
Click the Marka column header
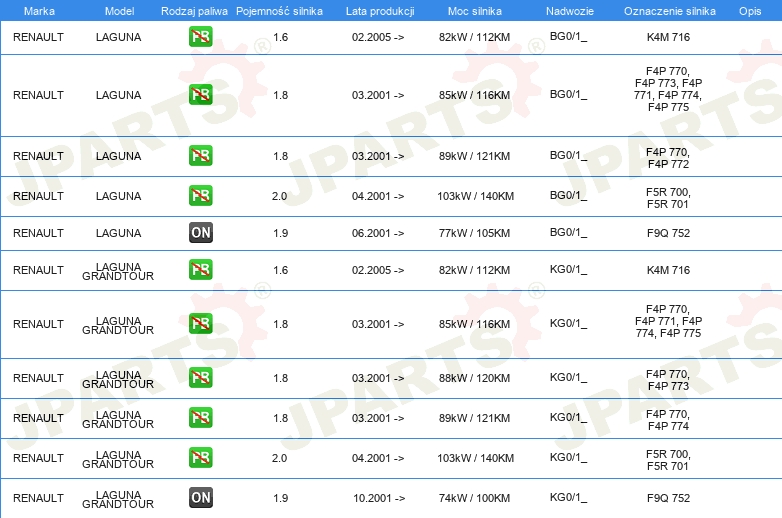click(39, 11)
